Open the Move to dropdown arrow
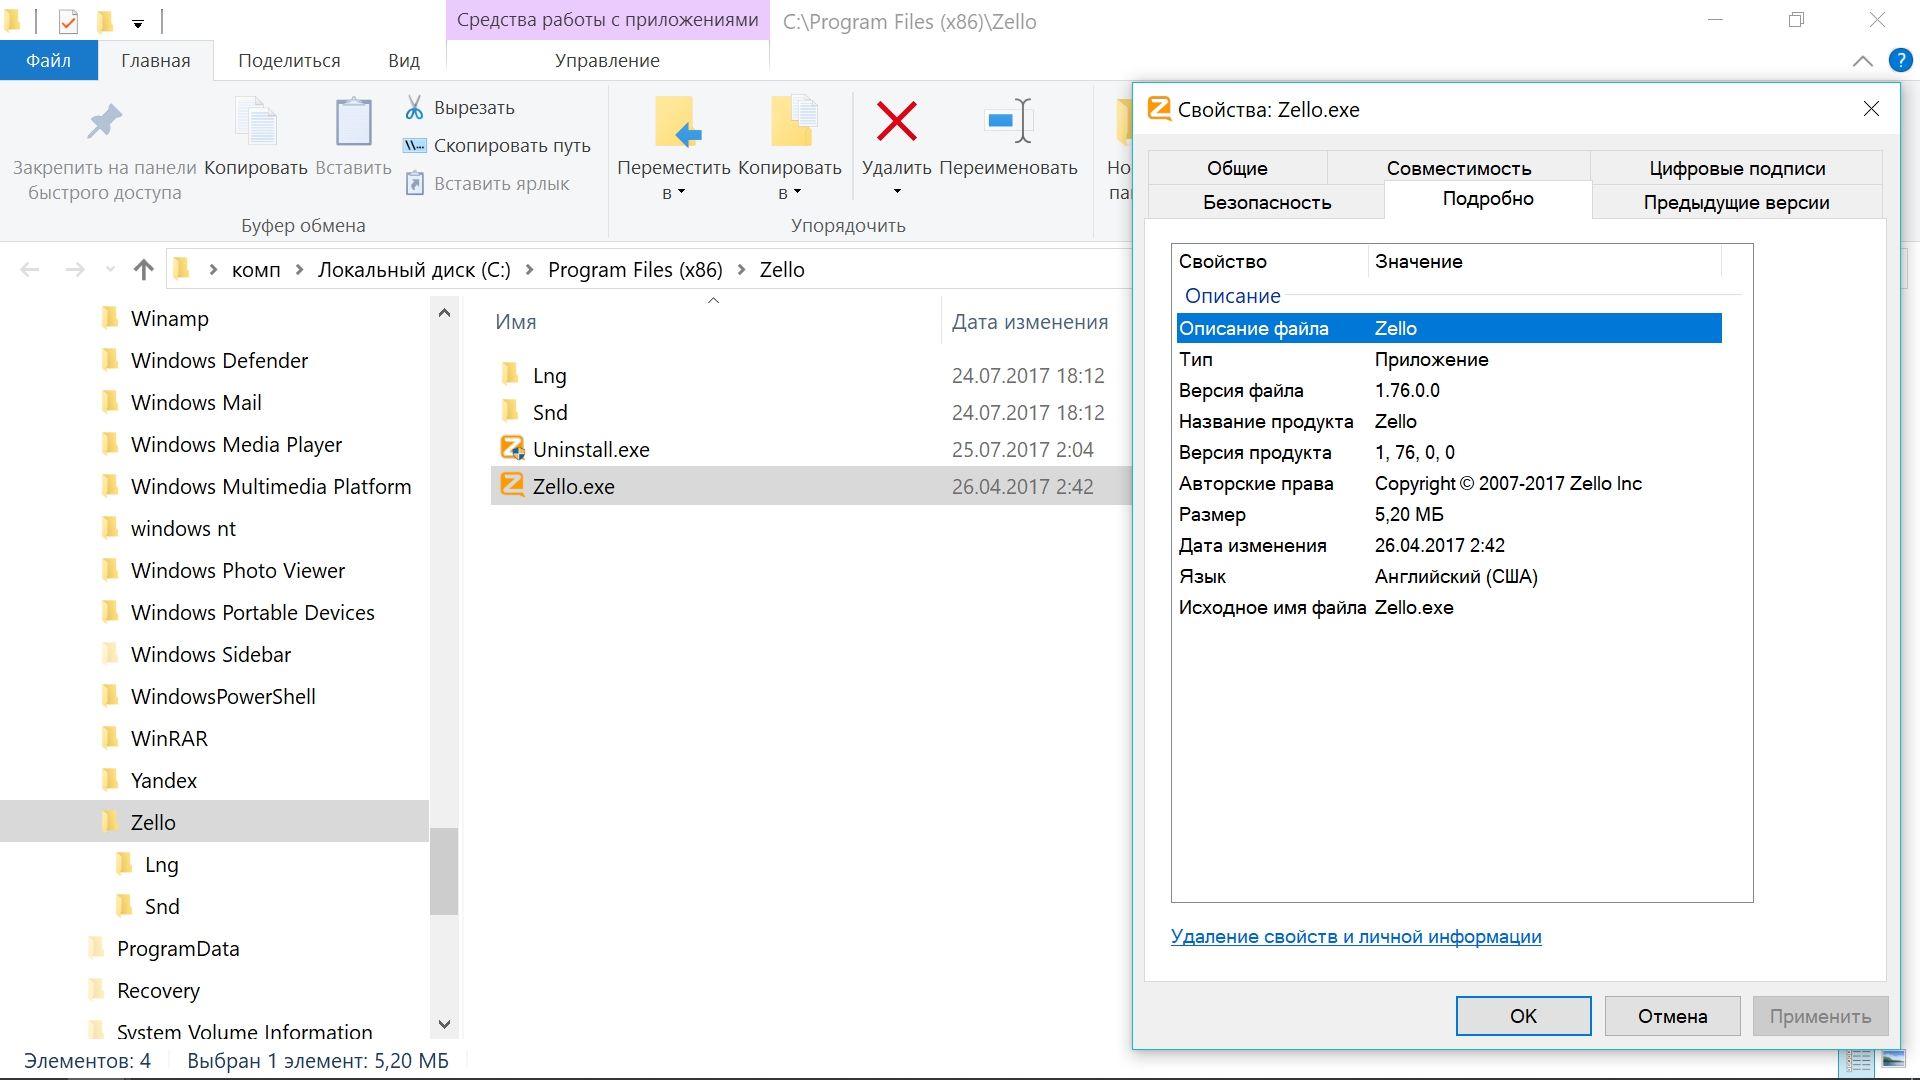 click(x=682, y=192)
